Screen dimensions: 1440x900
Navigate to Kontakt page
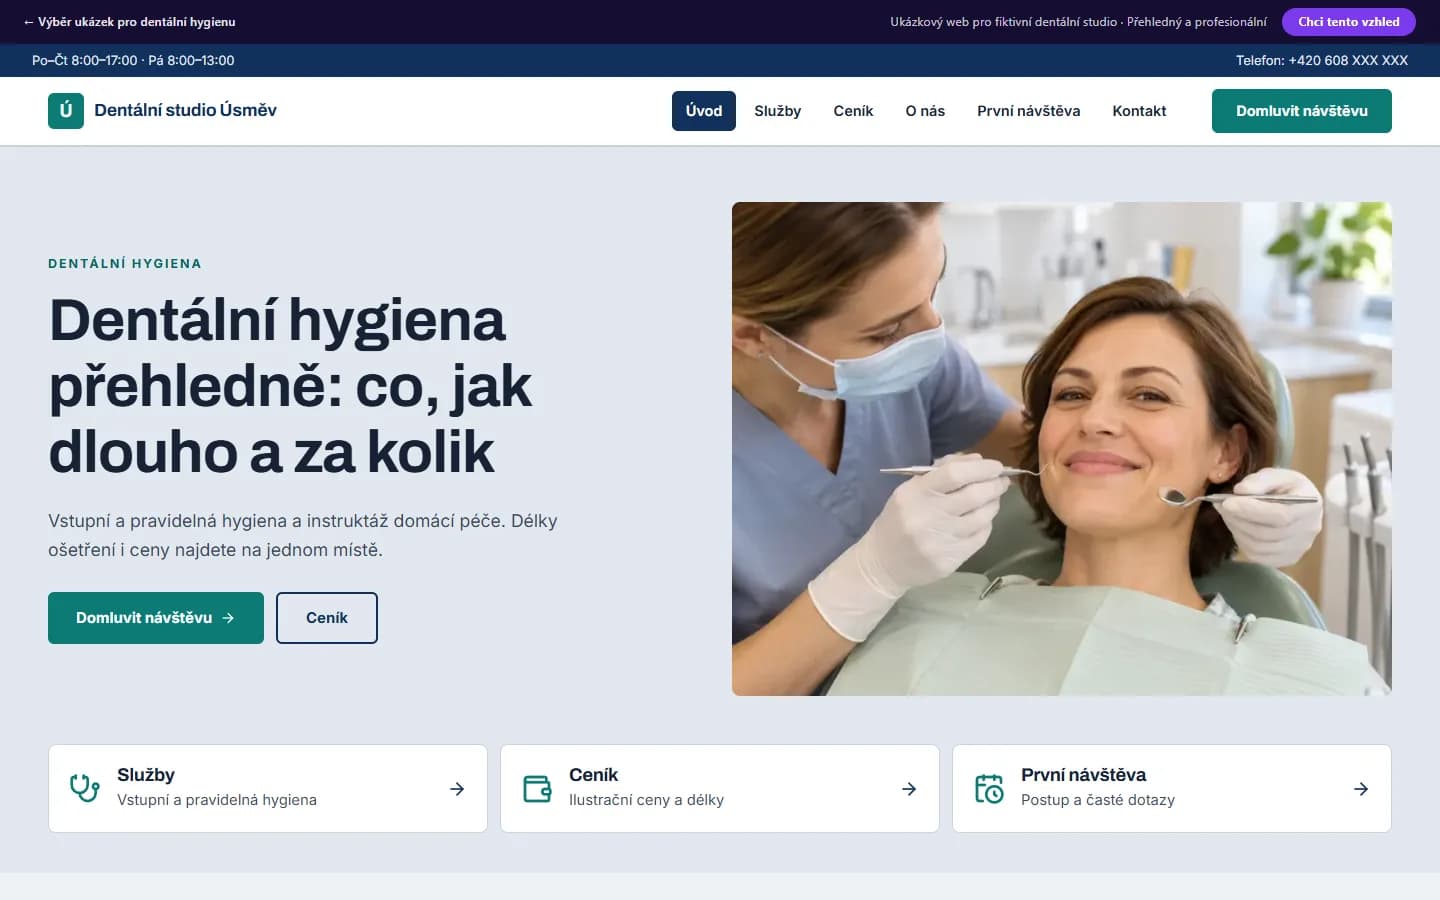point(1139,111)
